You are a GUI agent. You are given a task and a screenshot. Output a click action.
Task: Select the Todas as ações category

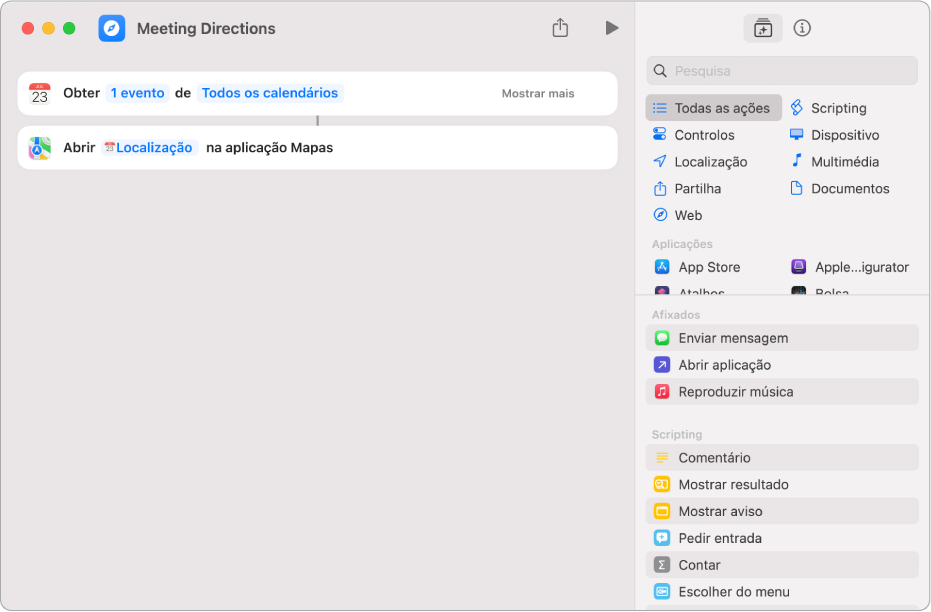click(x=713, y=108)
